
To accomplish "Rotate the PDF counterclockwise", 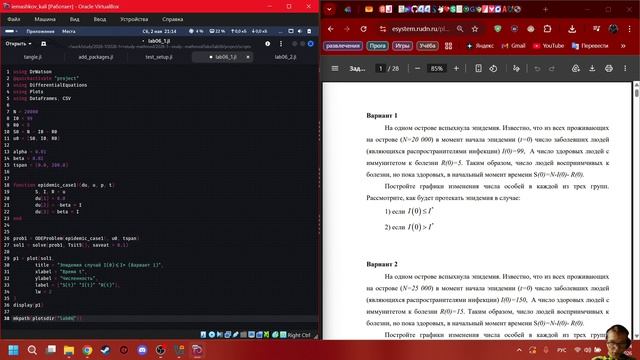I will [x=493, y=68].
